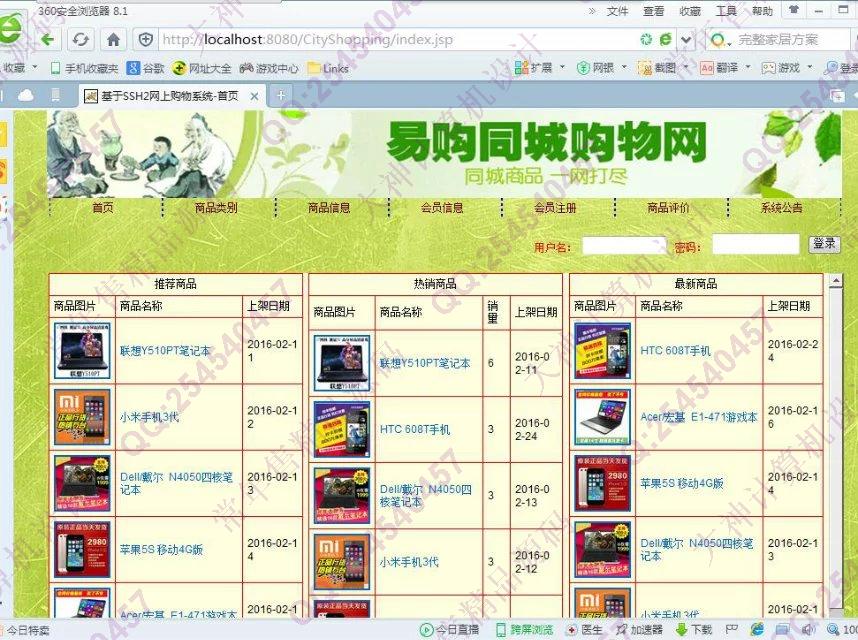Open 会员注册 navigation link
Screen dimensions: 858x640
coord(555,207)
